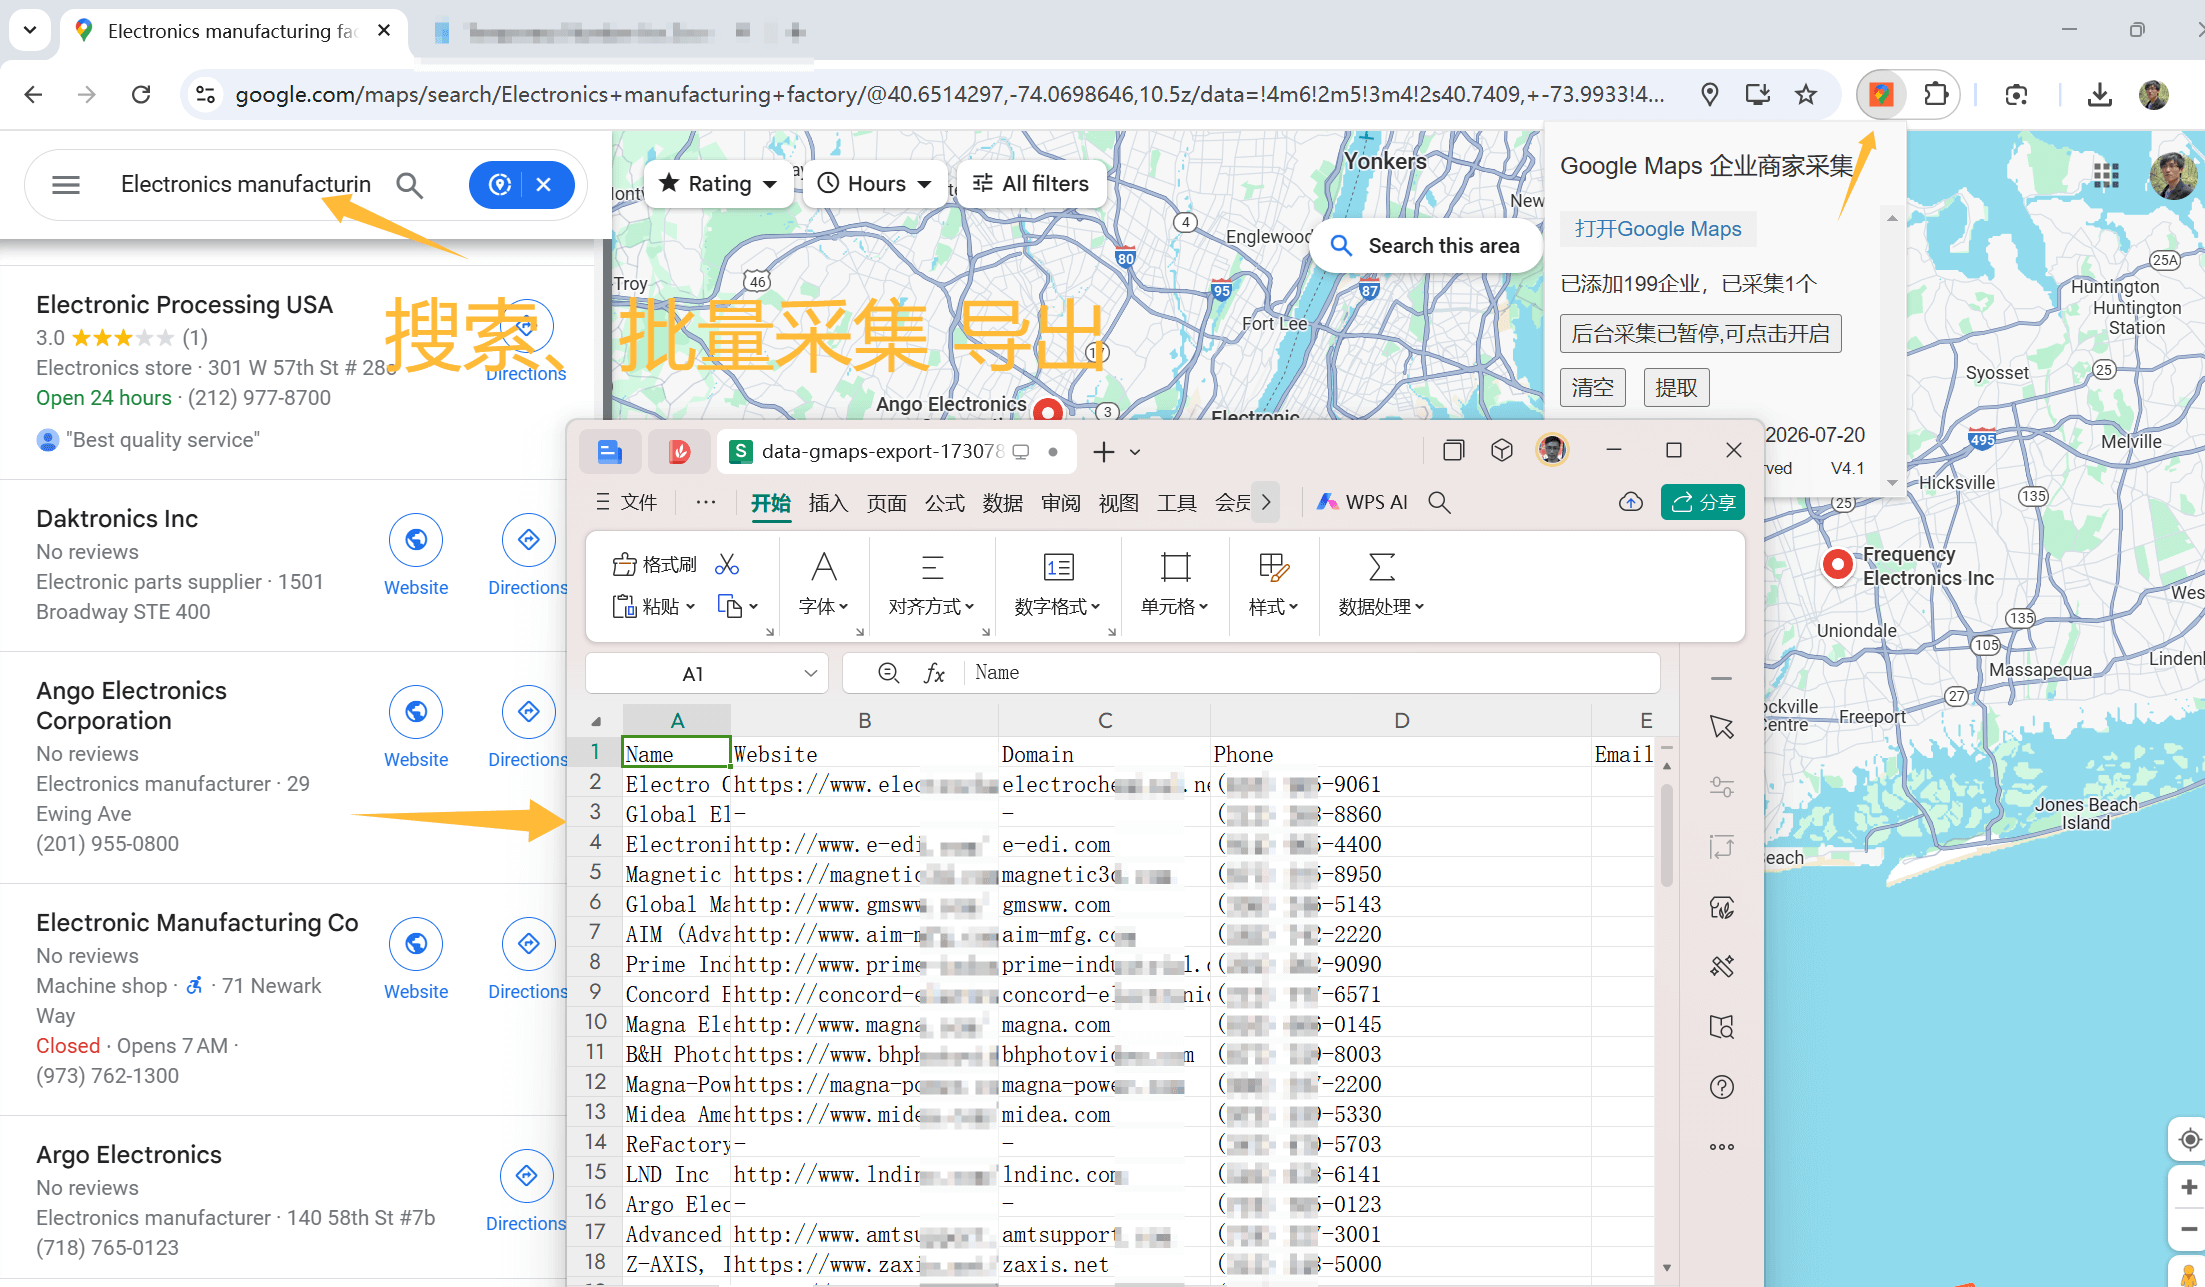Open the Hours filter dropdown
2205x1287 pixels.
875,184
